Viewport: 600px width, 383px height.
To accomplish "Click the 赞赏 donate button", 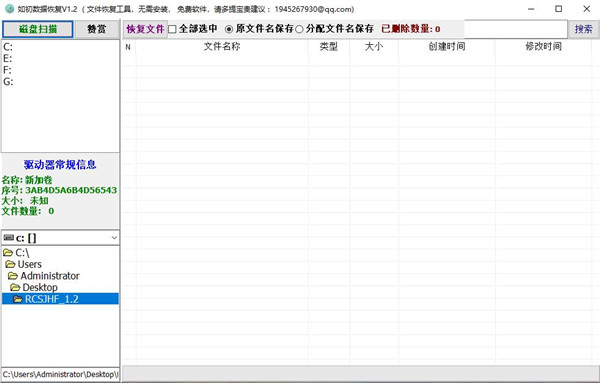I will pos(97,29).
